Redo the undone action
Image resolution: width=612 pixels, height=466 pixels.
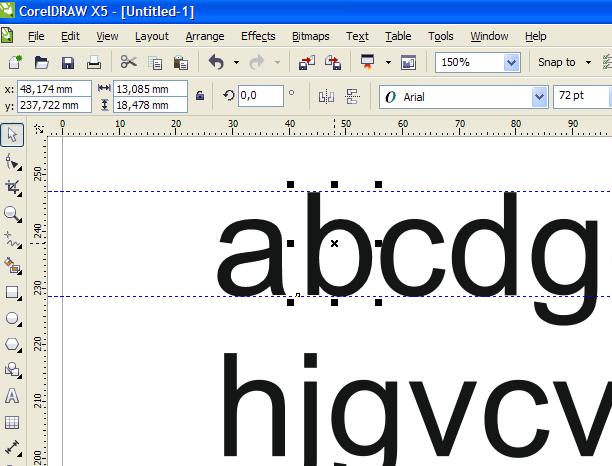257,62
